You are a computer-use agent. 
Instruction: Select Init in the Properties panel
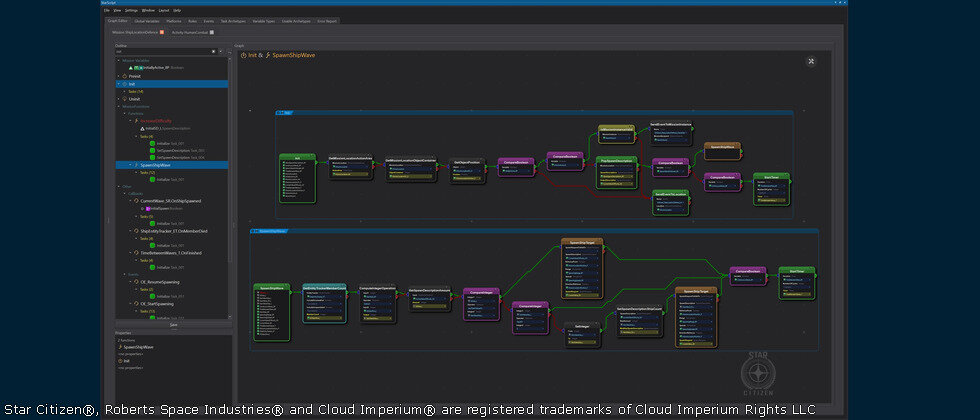tap(126, 361)
